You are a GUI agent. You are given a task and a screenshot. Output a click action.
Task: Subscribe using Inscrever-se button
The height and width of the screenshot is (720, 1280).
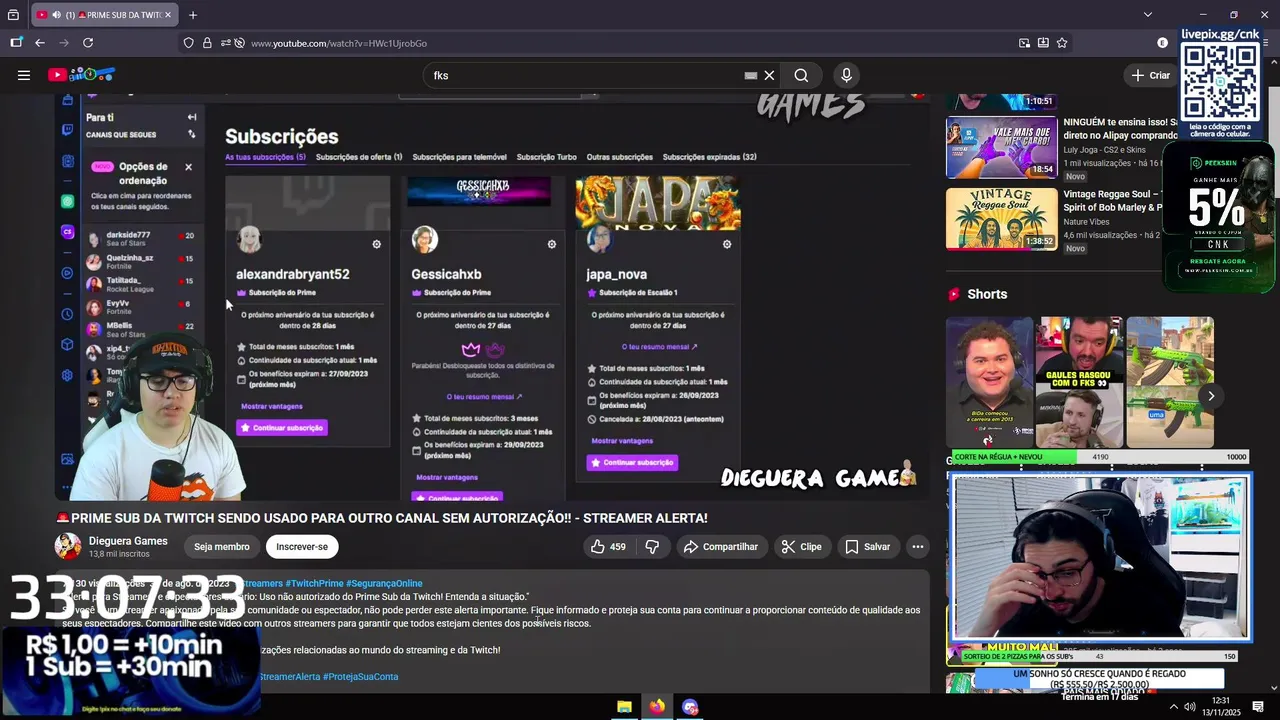point(302,547)
